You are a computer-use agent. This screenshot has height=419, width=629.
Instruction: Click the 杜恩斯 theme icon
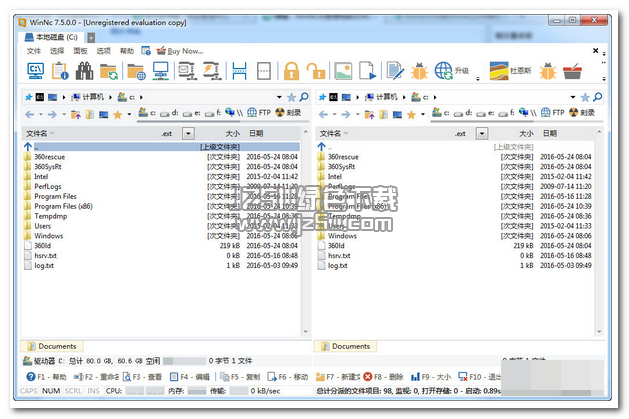pos(510,71)
